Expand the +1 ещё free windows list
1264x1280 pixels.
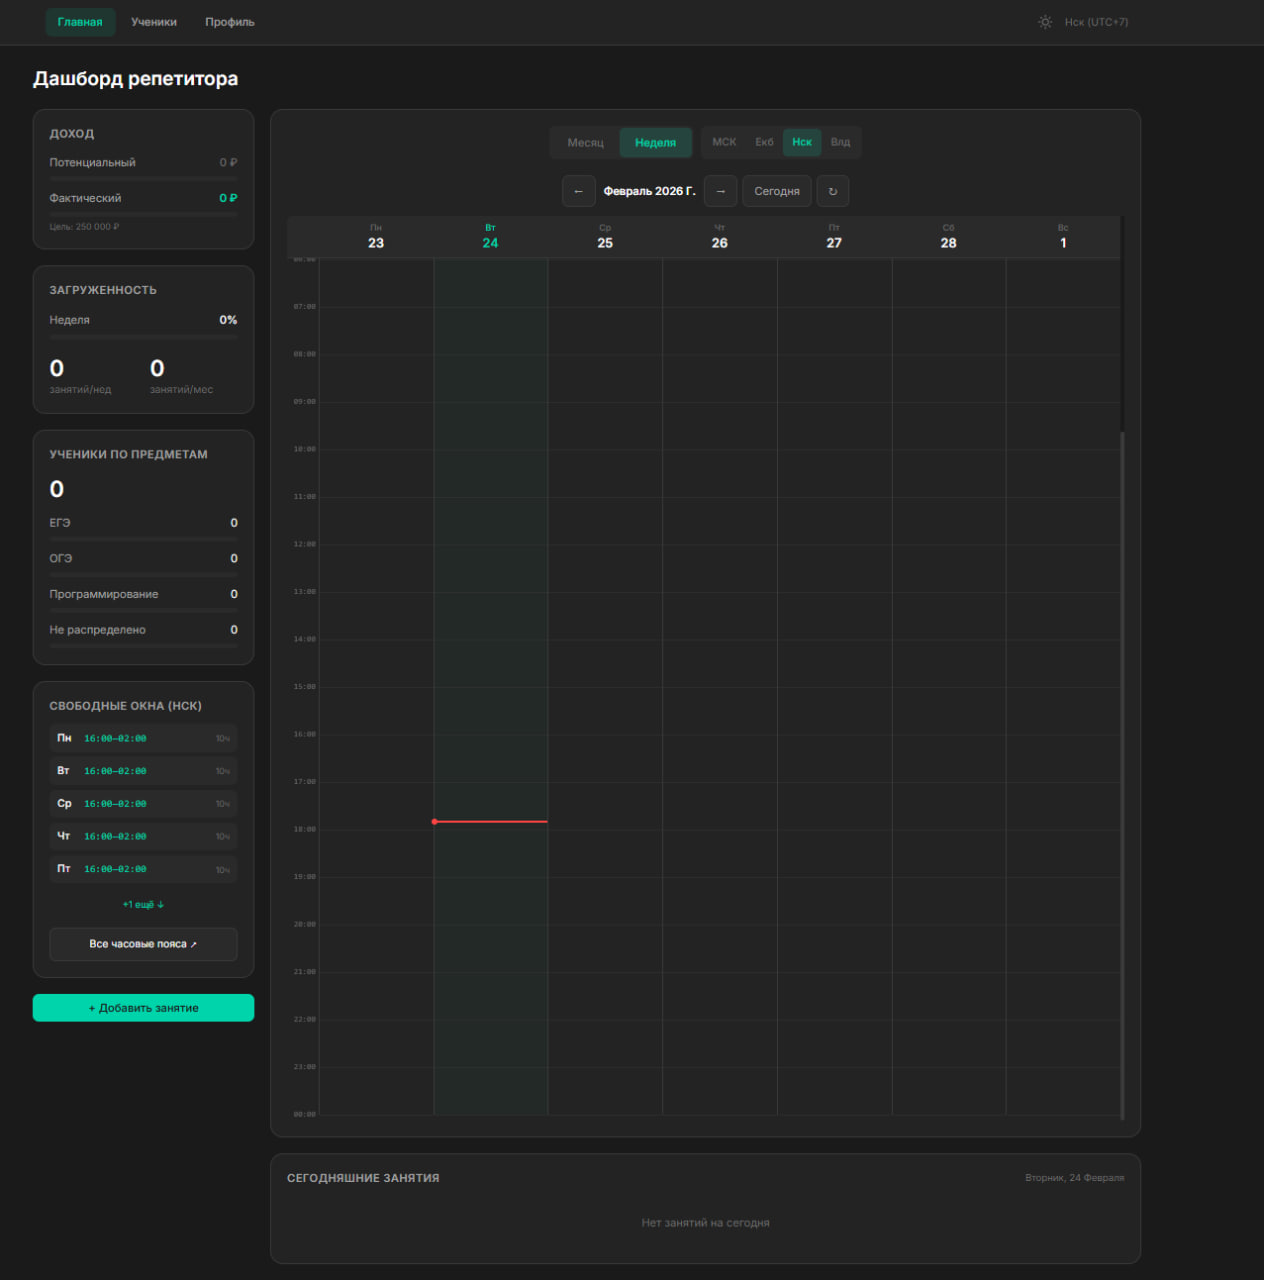[143, 903]
